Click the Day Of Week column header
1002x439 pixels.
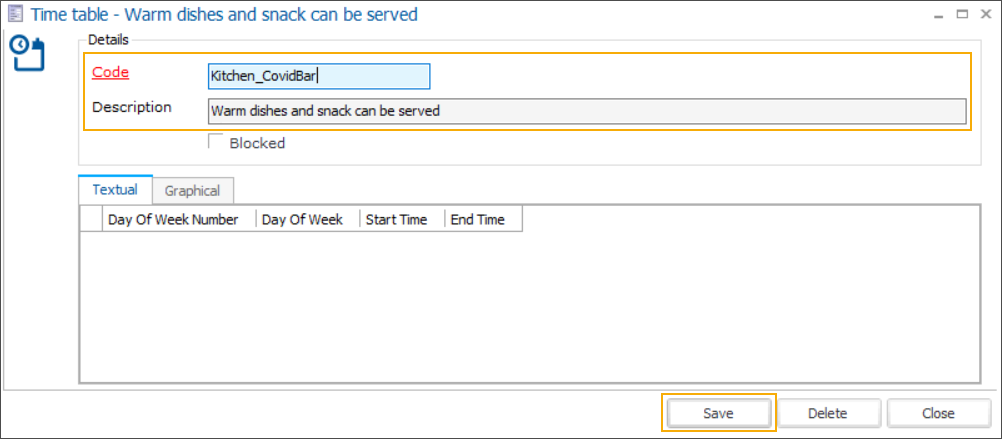pyautogui.click(x=306, y=220)
